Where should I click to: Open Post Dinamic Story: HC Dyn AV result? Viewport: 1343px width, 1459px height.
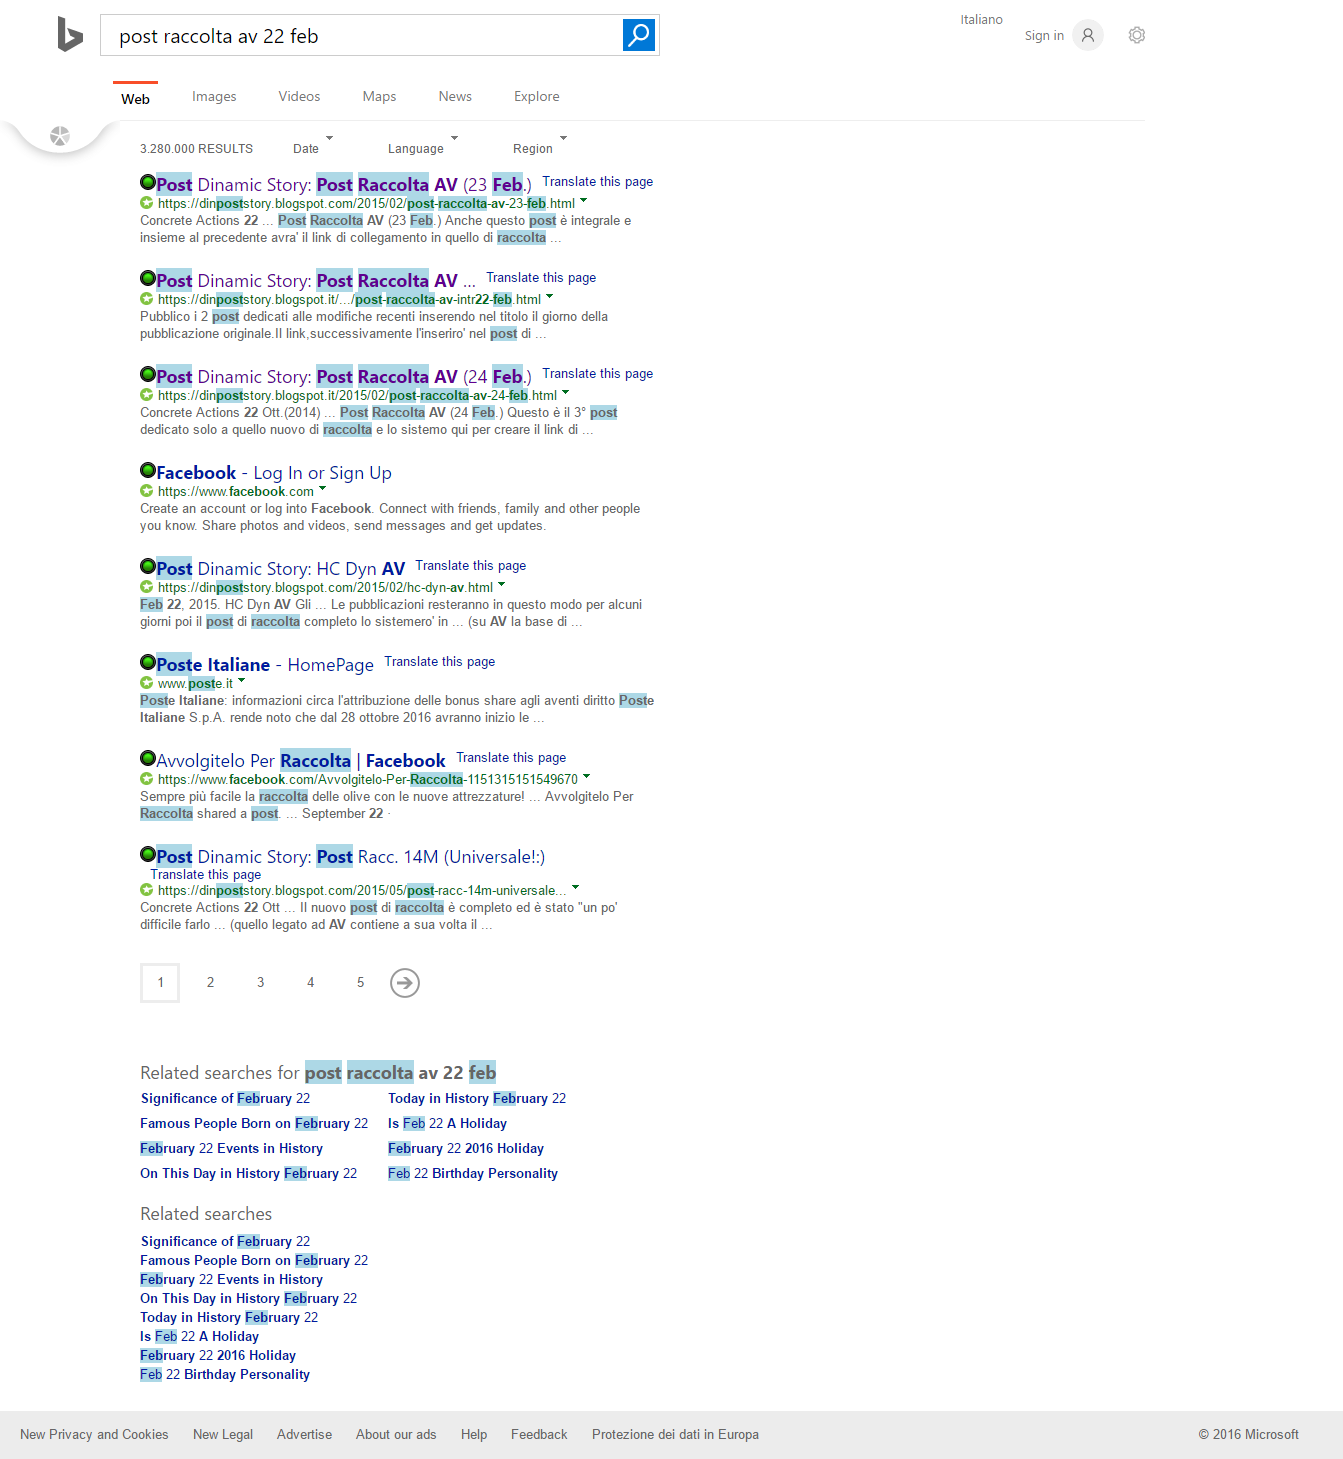point(281,569)
